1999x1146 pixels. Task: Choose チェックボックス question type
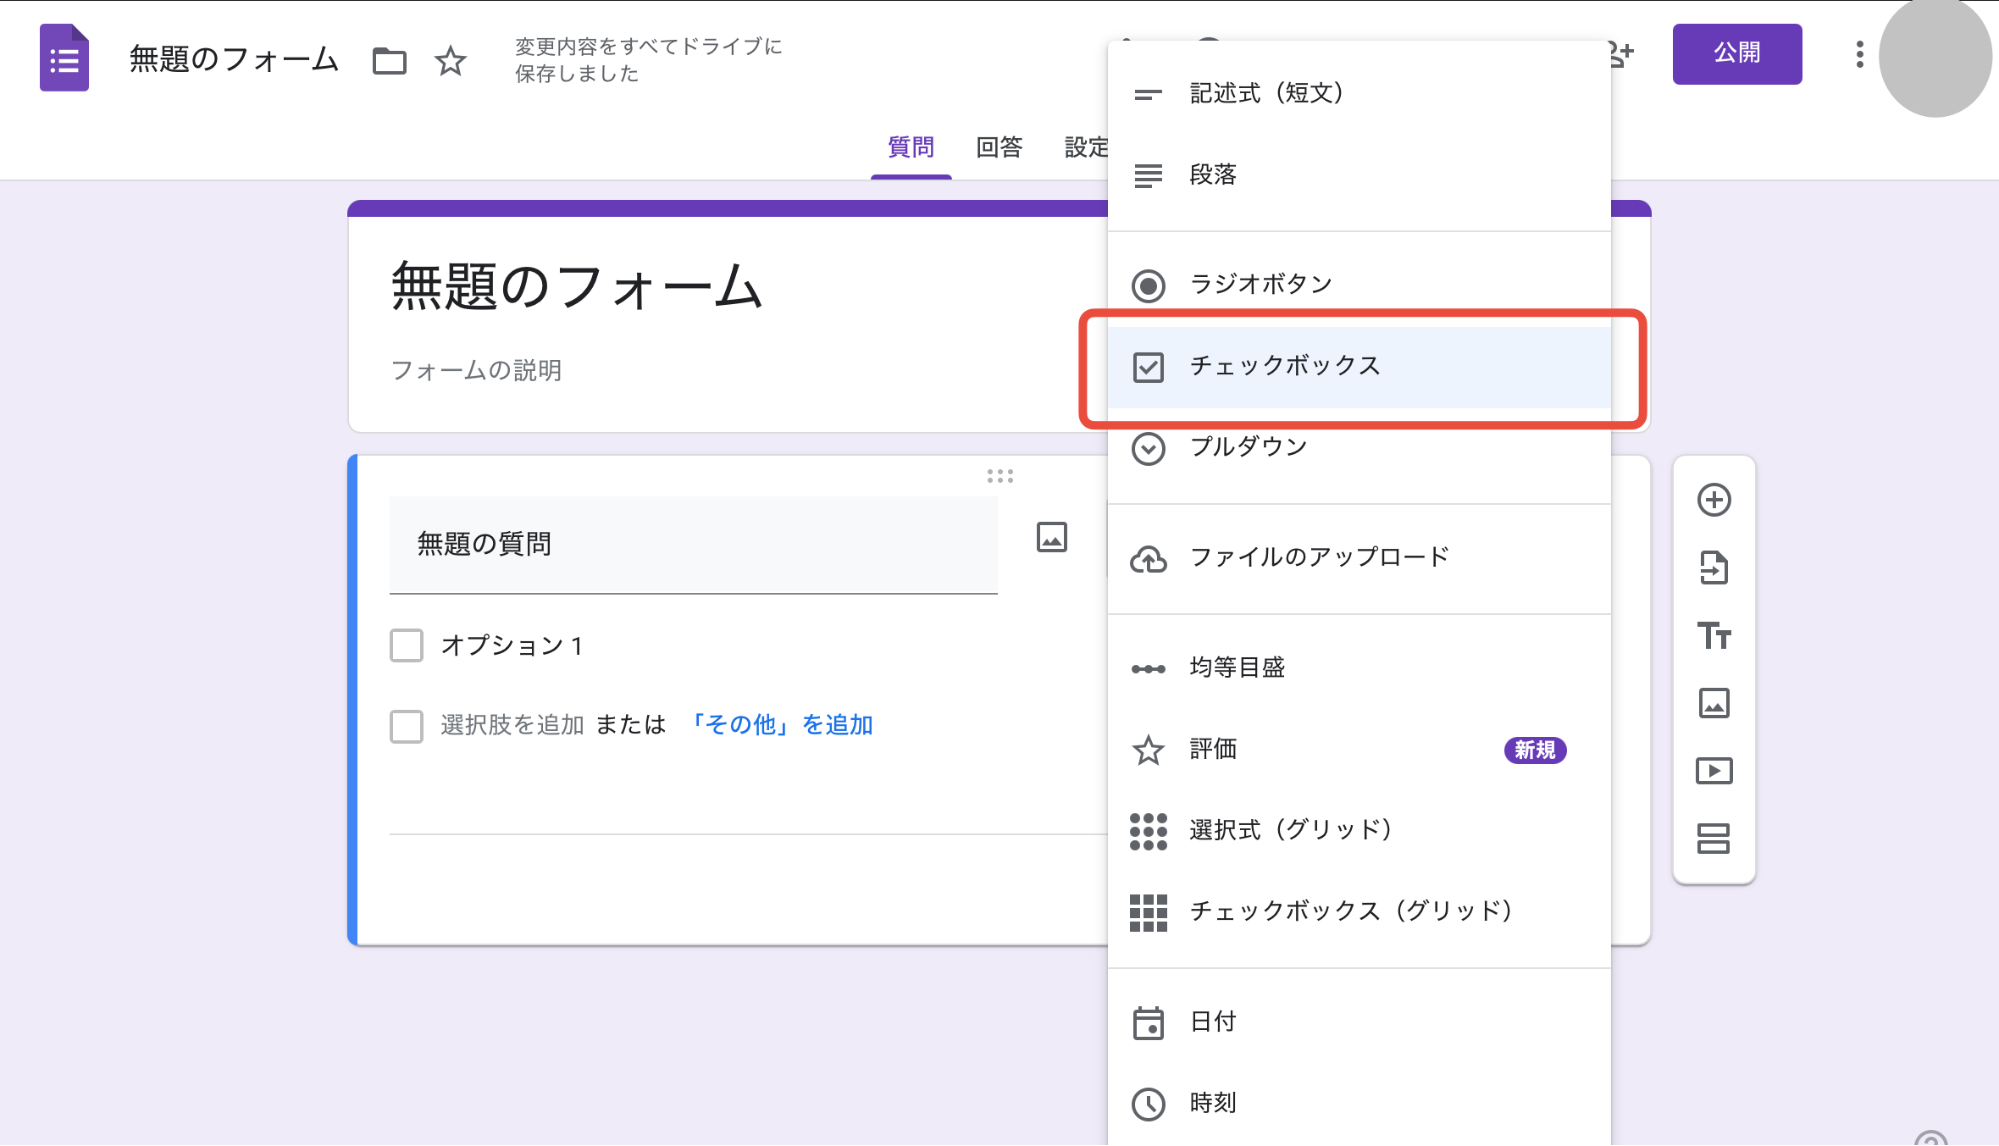[x=1359, y=367]
